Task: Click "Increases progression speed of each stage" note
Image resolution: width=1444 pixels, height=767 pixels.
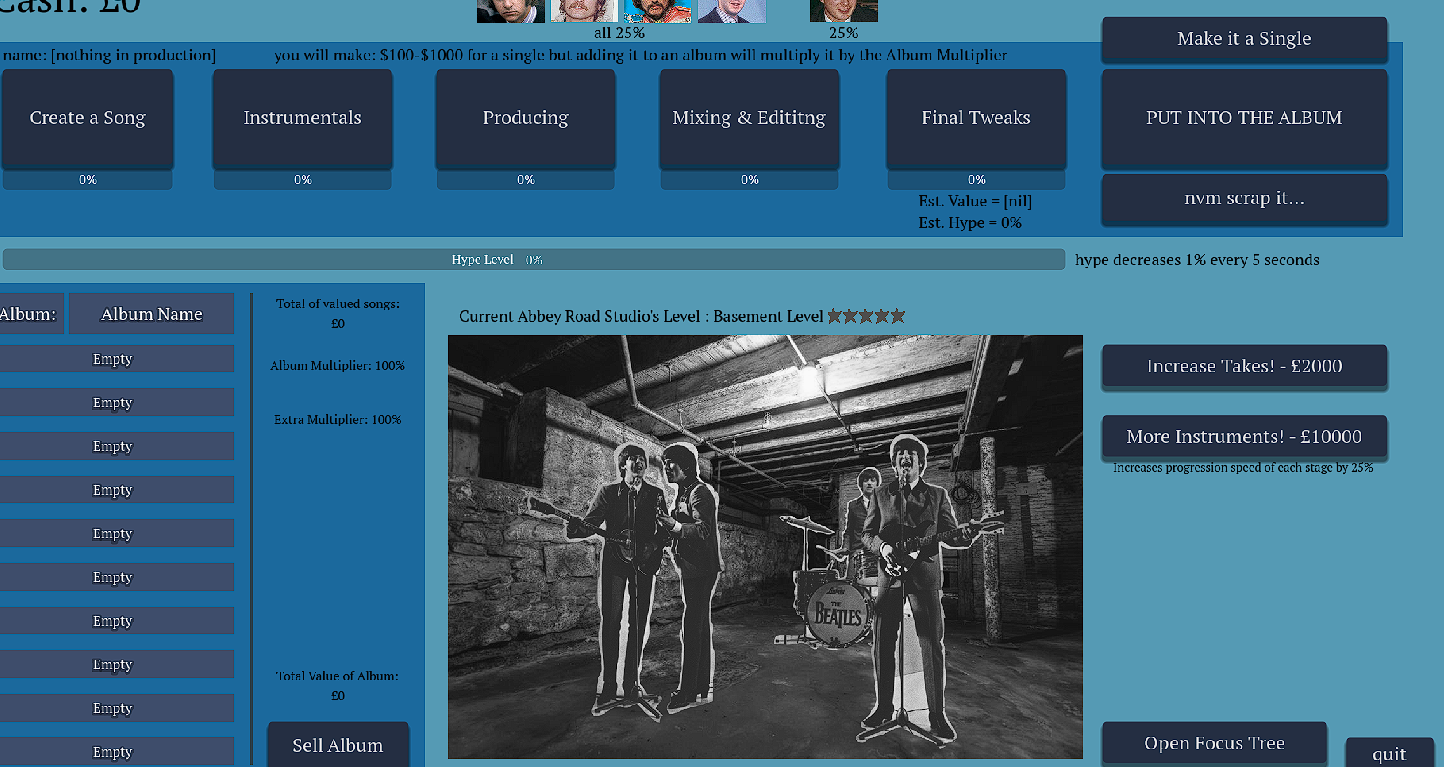Action: pos(1243,467)
